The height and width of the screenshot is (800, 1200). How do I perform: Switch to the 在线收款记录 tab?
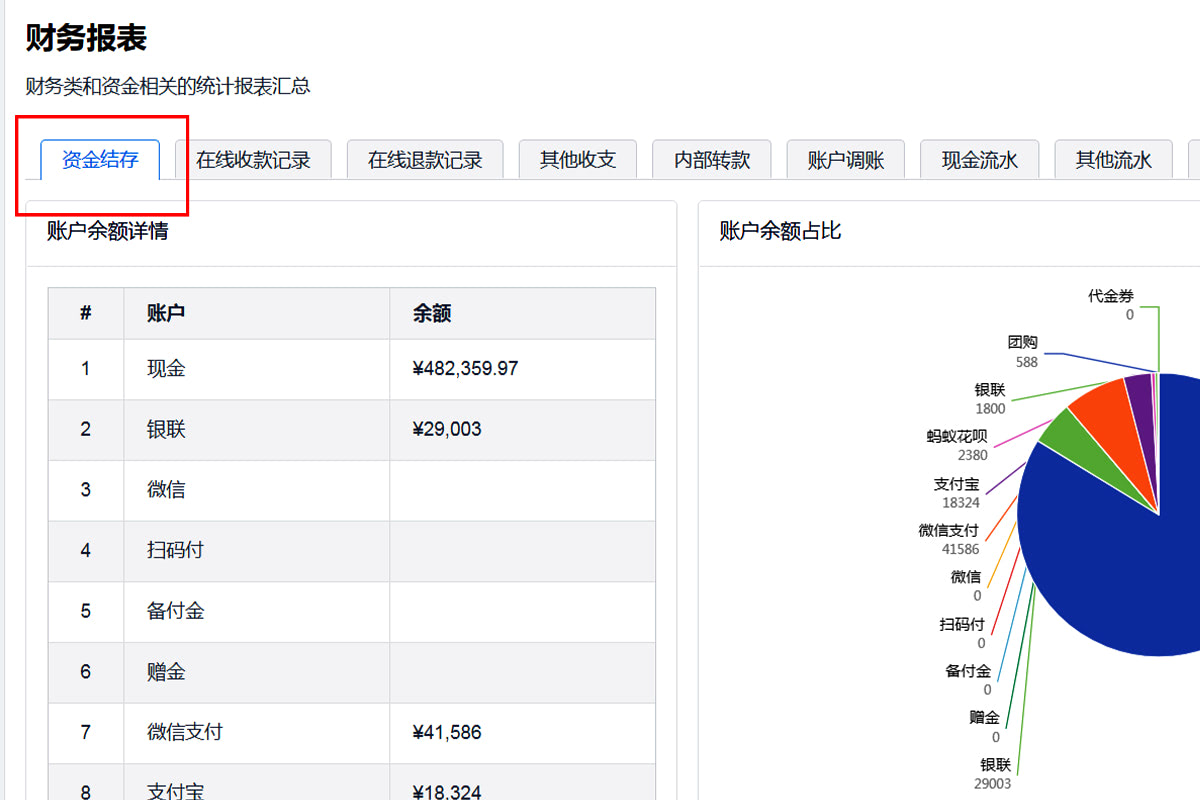253,159
